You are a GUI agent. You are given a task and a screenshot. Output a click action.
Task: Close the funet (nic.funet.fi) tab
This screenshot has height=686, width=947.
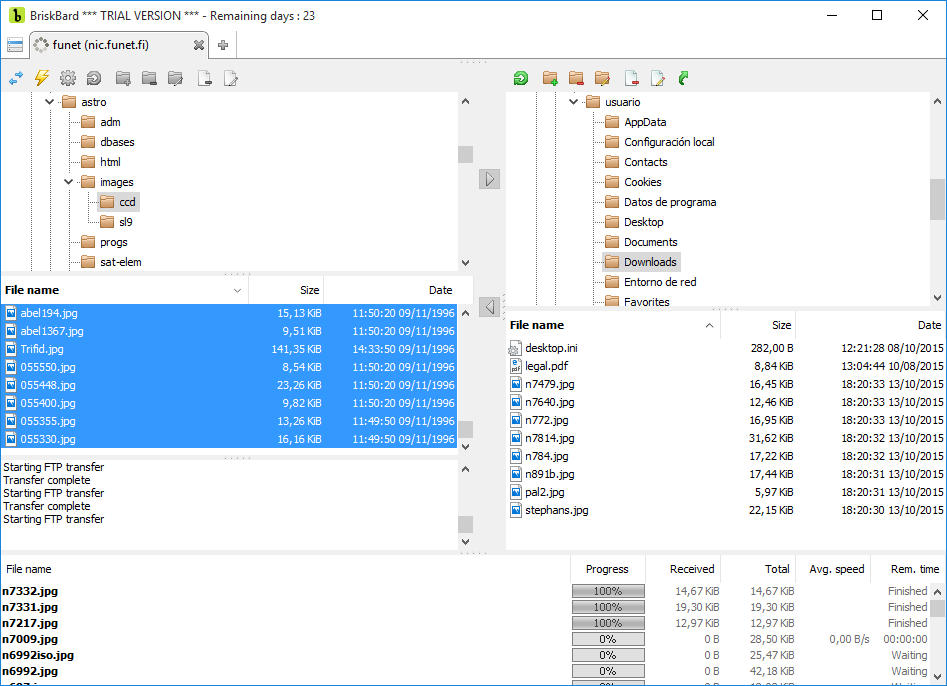point(198,45)
